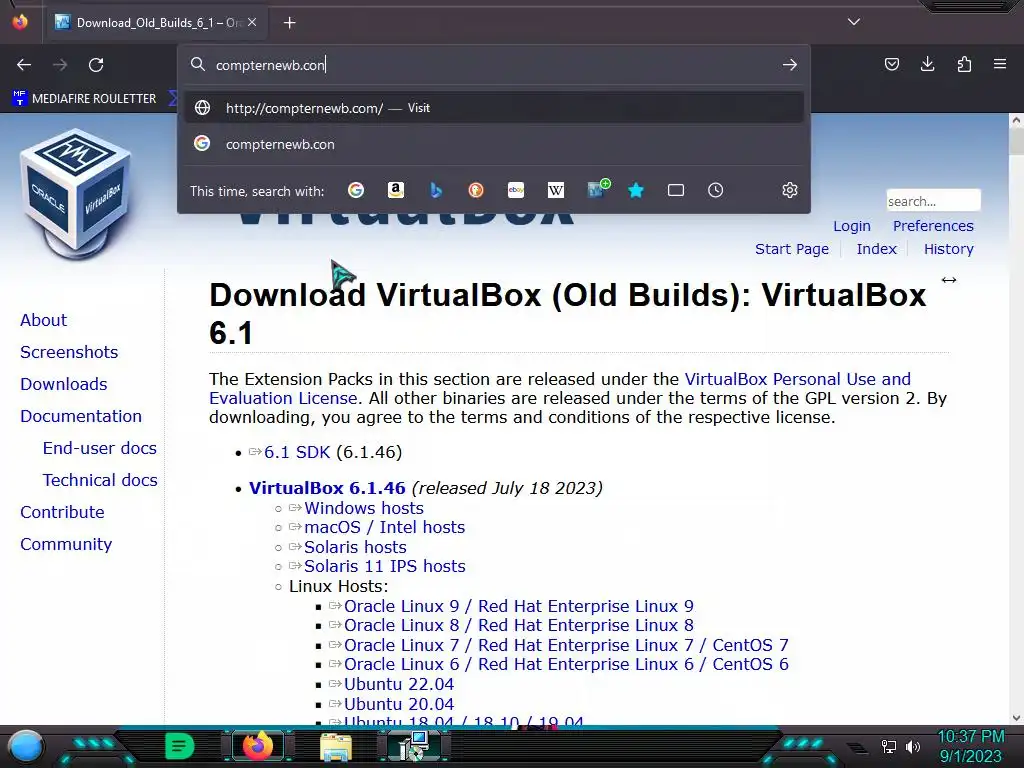This screenshot has width=1024, height=768.
Task: Close the Download_Old_Builds_6_1 tab
Action: pyautogui.click(x=252, y=22)
